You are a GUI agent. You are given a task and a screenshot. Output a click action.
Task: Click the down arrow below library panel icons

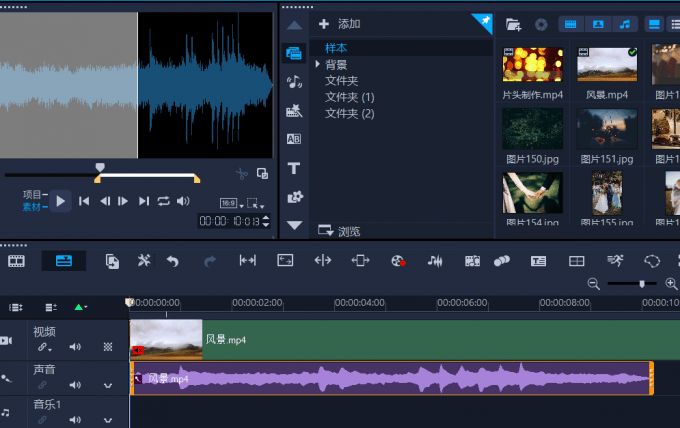294,225
